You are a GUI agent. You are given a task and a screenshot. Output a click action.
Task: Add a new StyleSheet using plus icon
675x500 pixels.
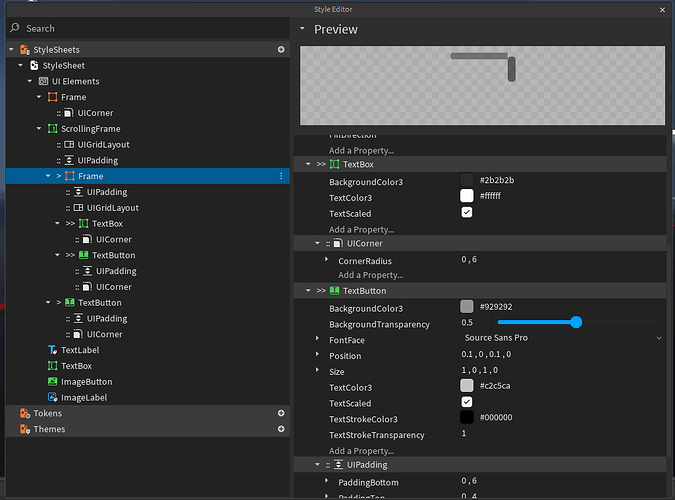281,50
